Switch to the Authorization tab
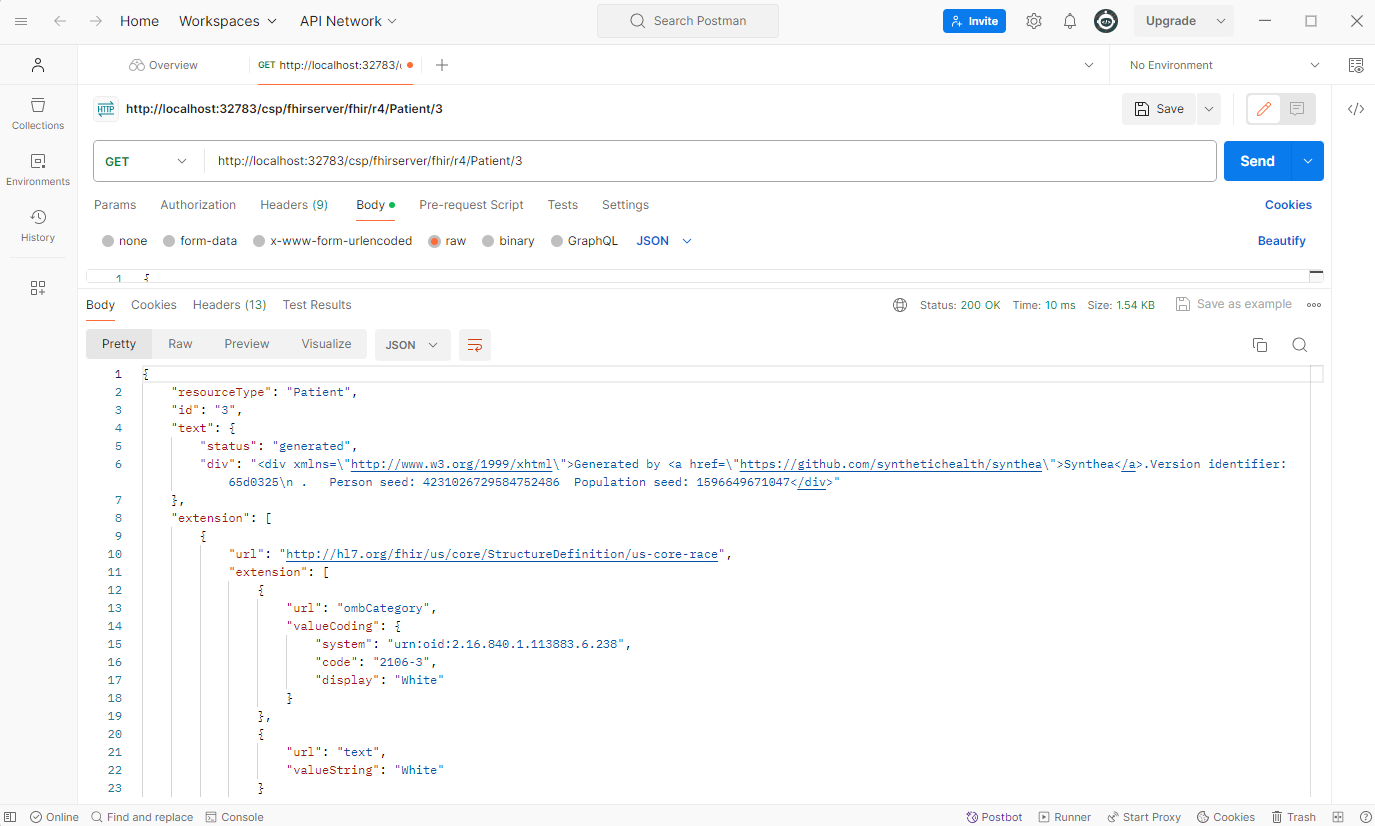This screenshot has height=826, width=1375. coord(198,205)
